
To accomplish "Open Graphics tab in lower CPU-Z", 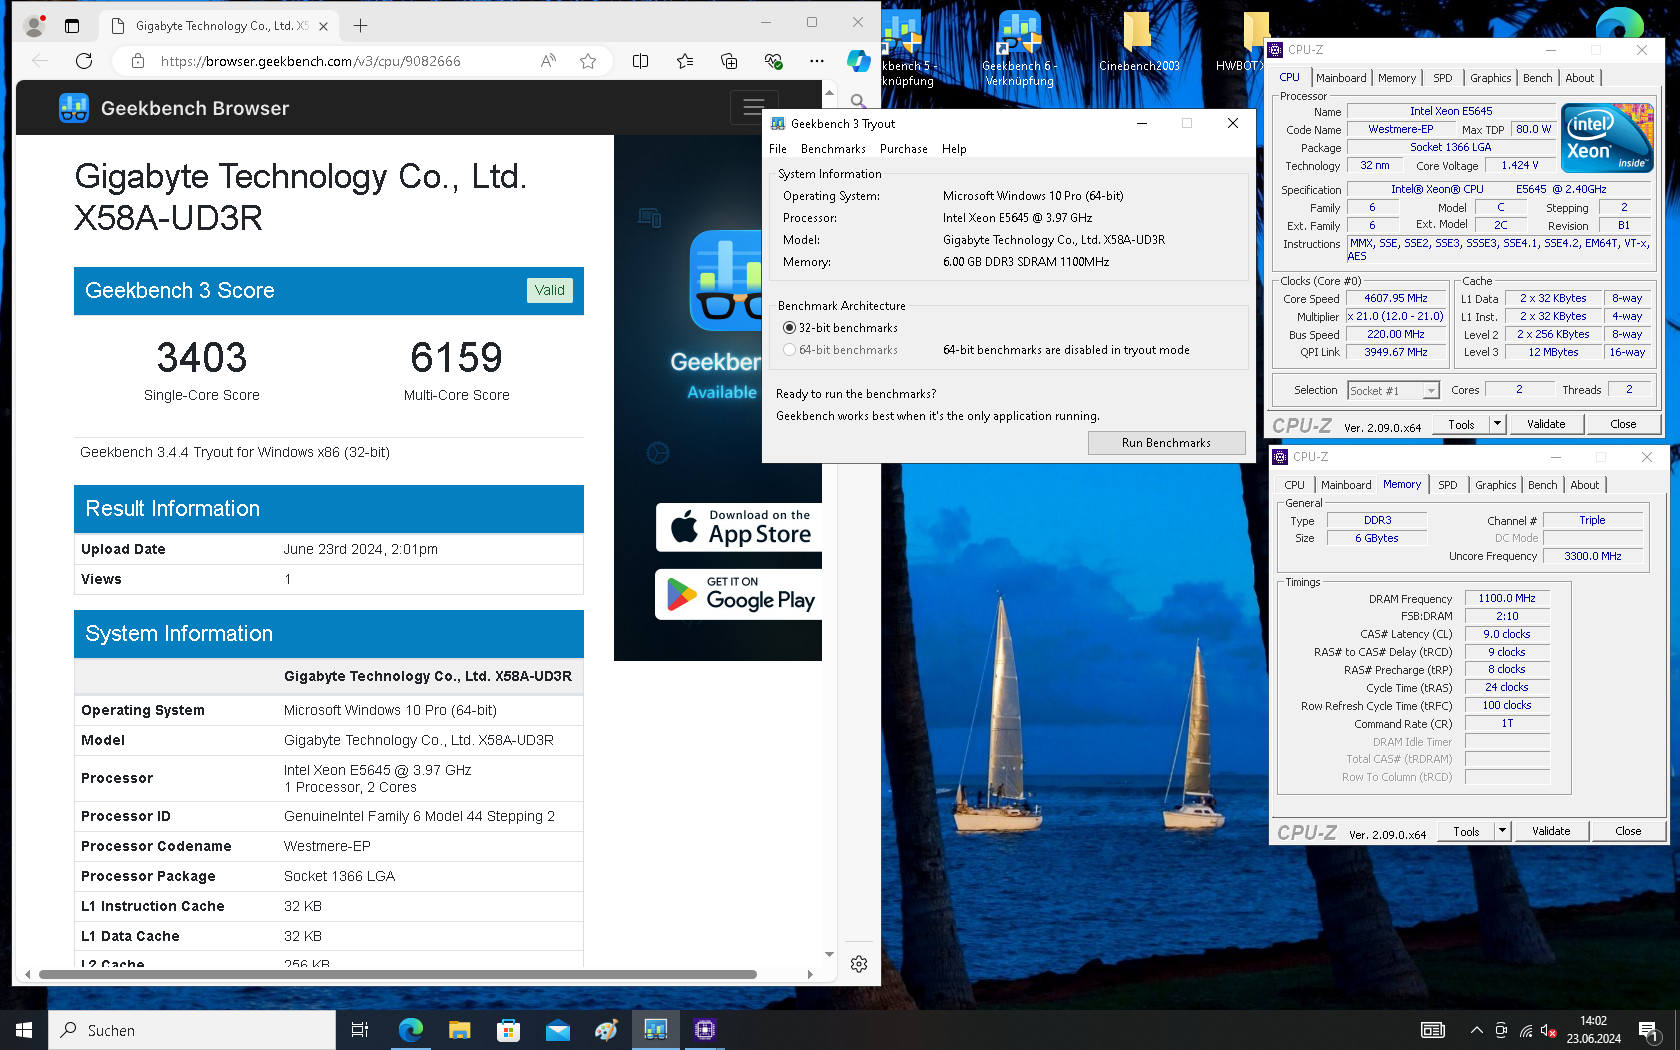I will tap(1495, 485).
